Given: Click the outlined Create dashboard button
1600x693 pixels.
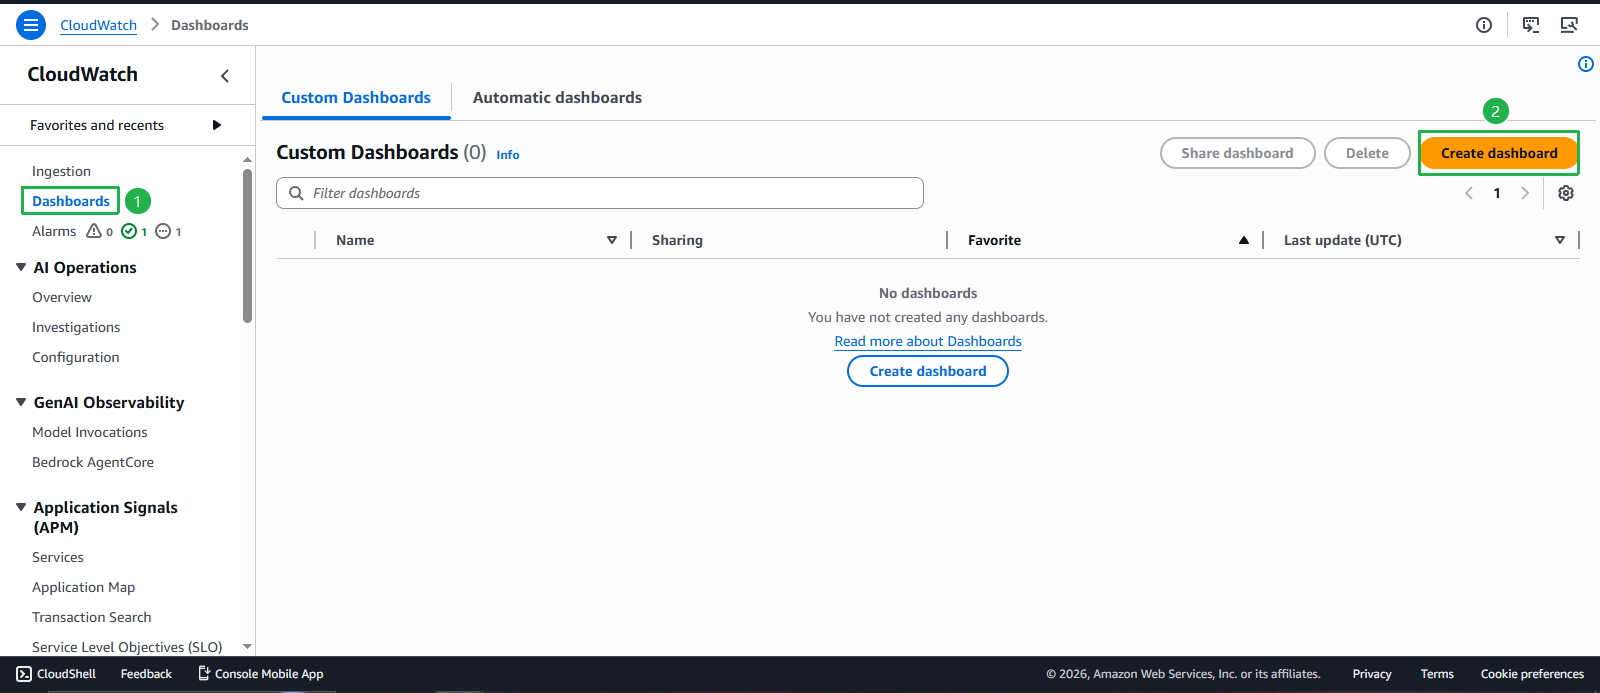Looking at the screenshot, I should pyautogui.click(x=928, y=371).
